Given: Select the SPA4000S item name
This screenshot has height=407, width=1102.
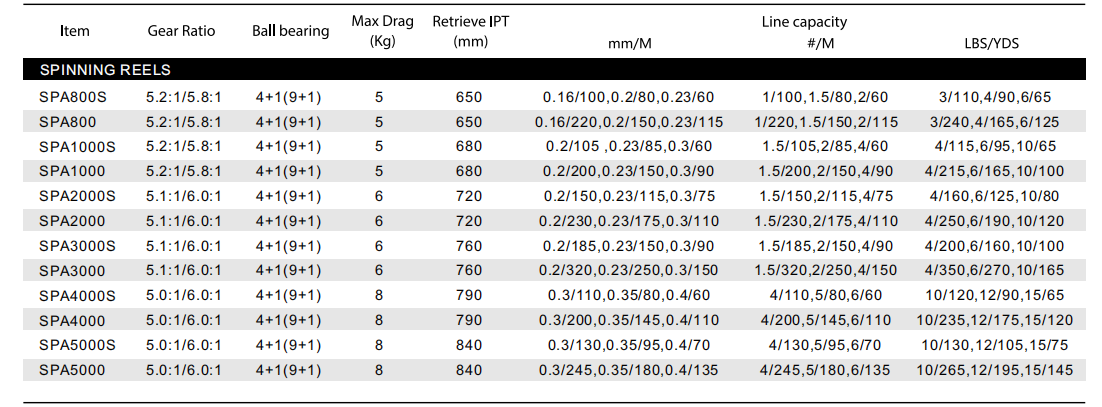Looking at the screenshot, I should [77, 295].
